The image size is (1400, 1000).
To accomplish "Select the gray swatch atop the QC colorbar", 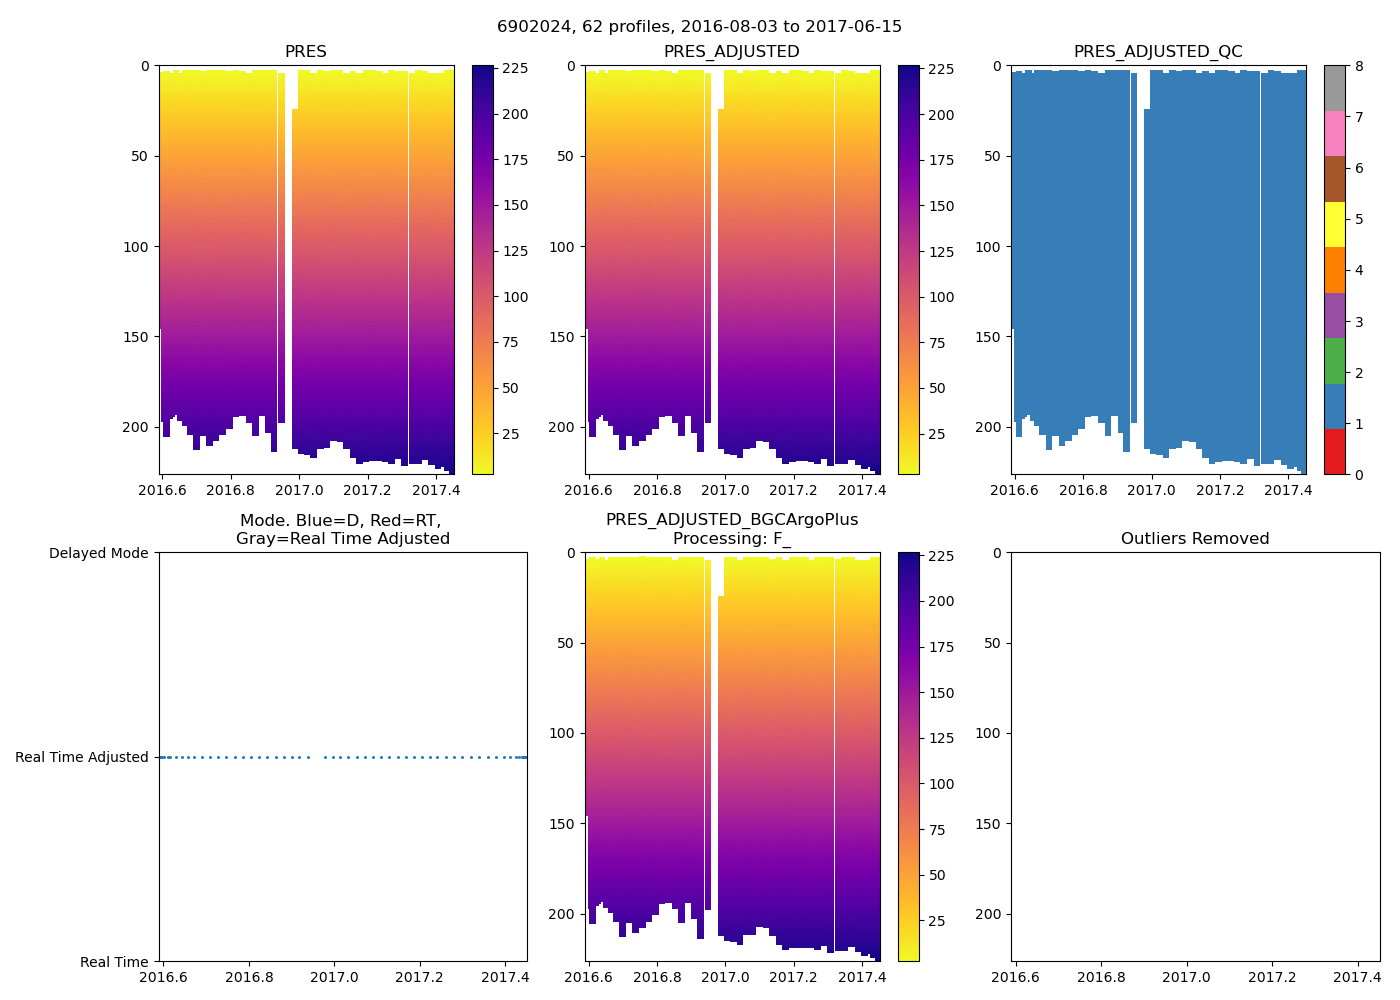I will [1334, 88].
